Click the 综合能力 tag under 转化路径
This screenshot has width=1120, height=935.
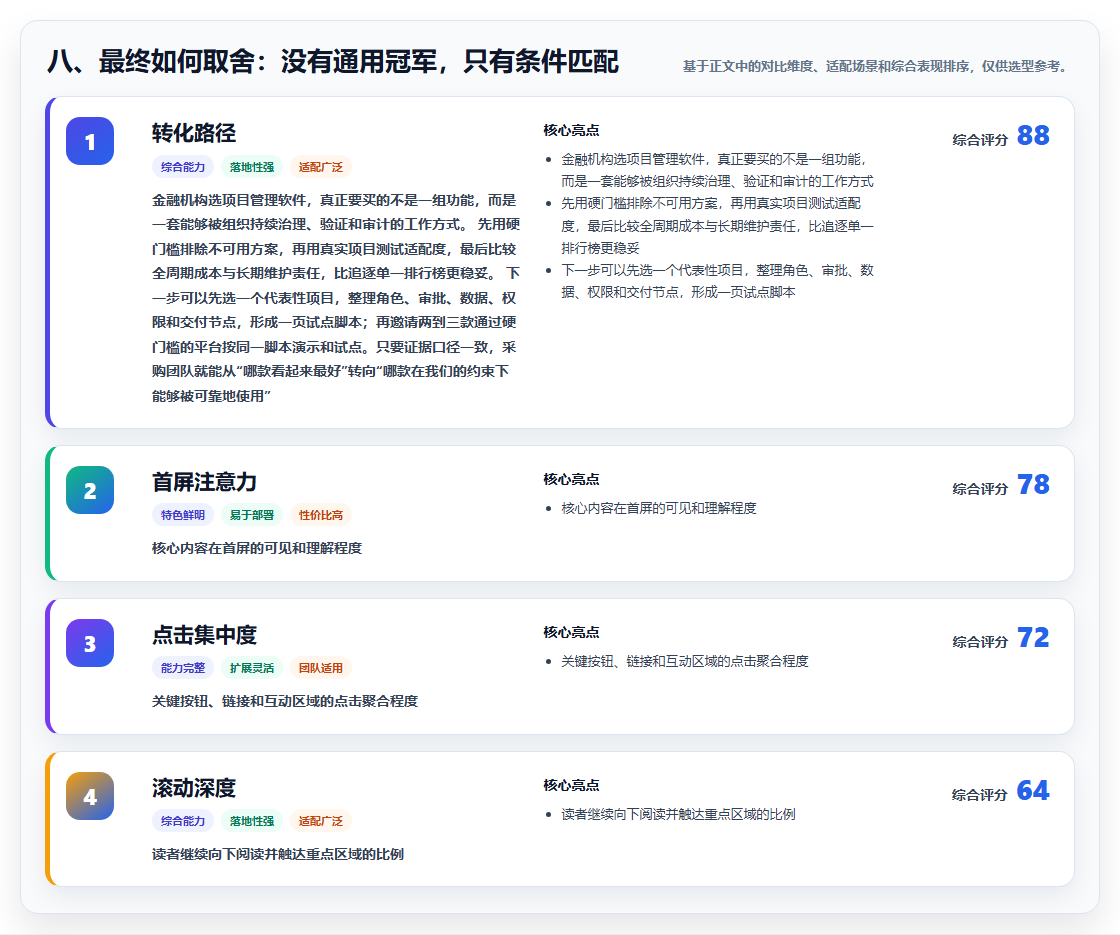pyautogui.click(x=183, y=167)
